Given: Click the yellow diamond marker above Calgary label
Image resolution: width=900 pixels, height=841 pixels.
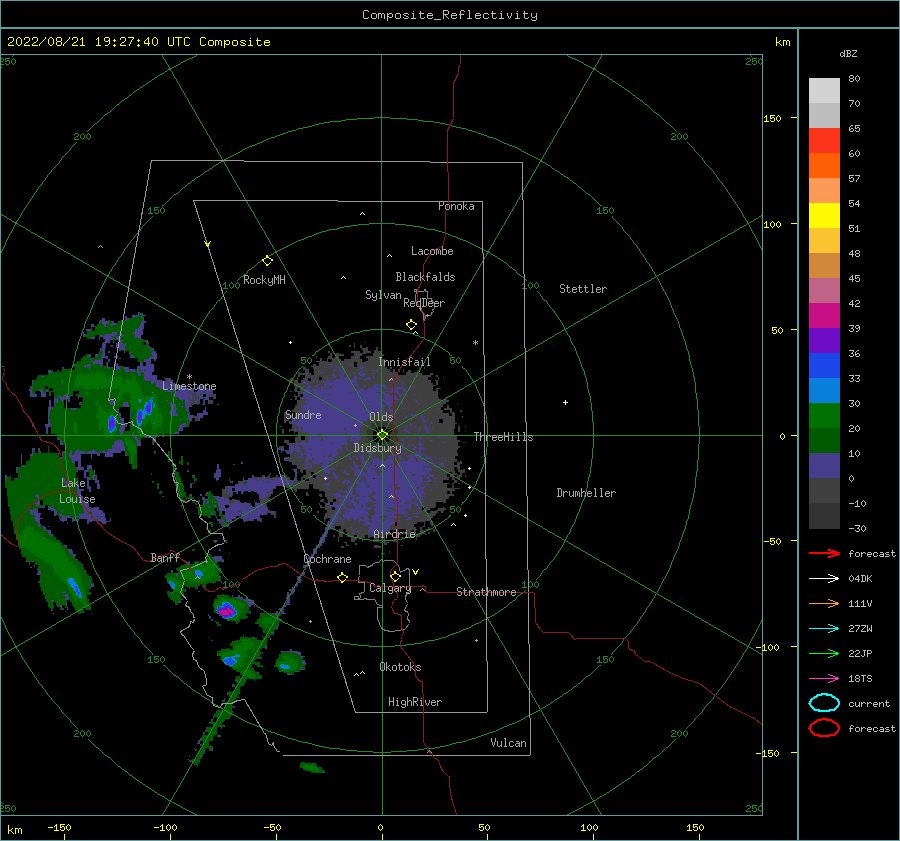Looking at the screenshot, I should (x=395, y=576).
